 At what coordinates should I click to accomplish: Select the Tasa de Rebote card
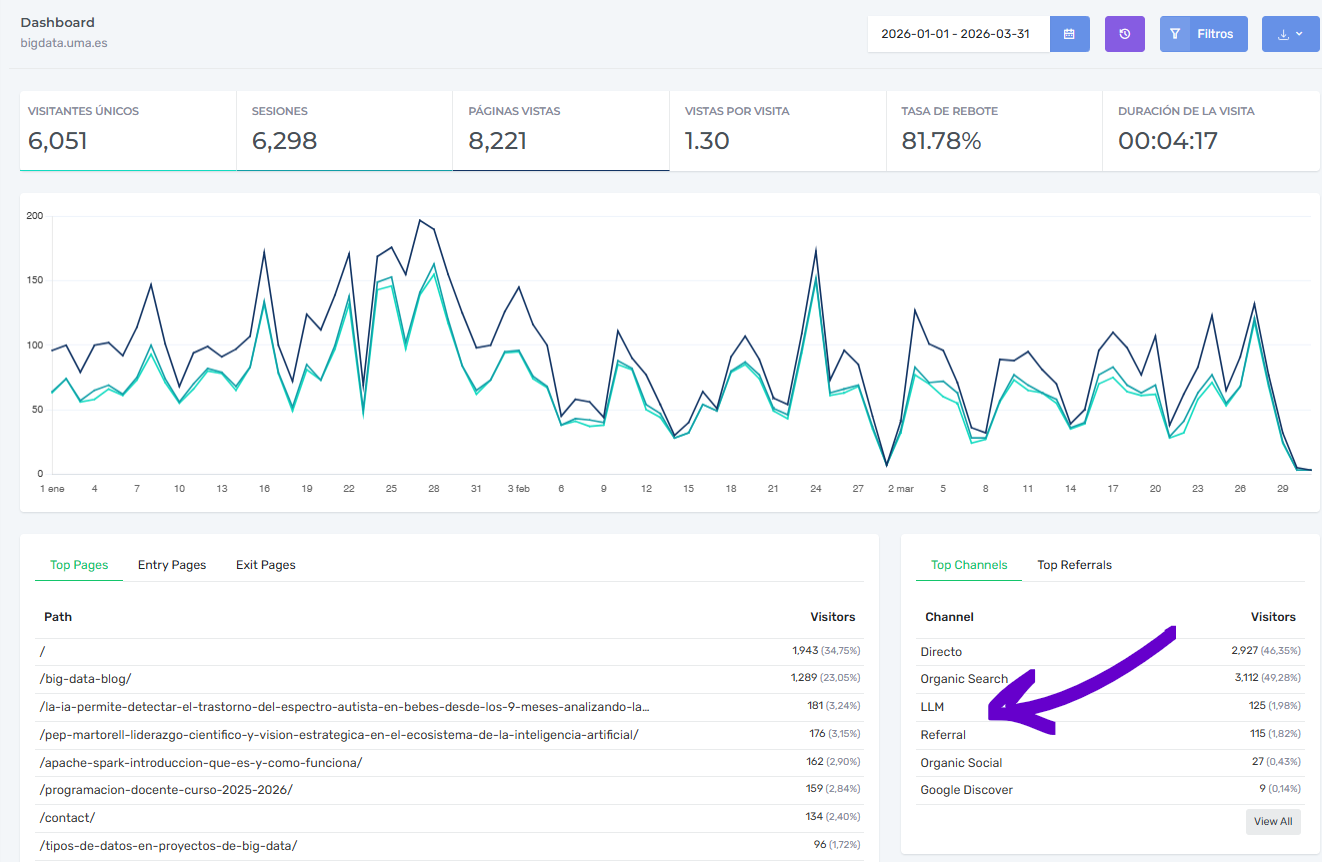click(x=994, y=131)
